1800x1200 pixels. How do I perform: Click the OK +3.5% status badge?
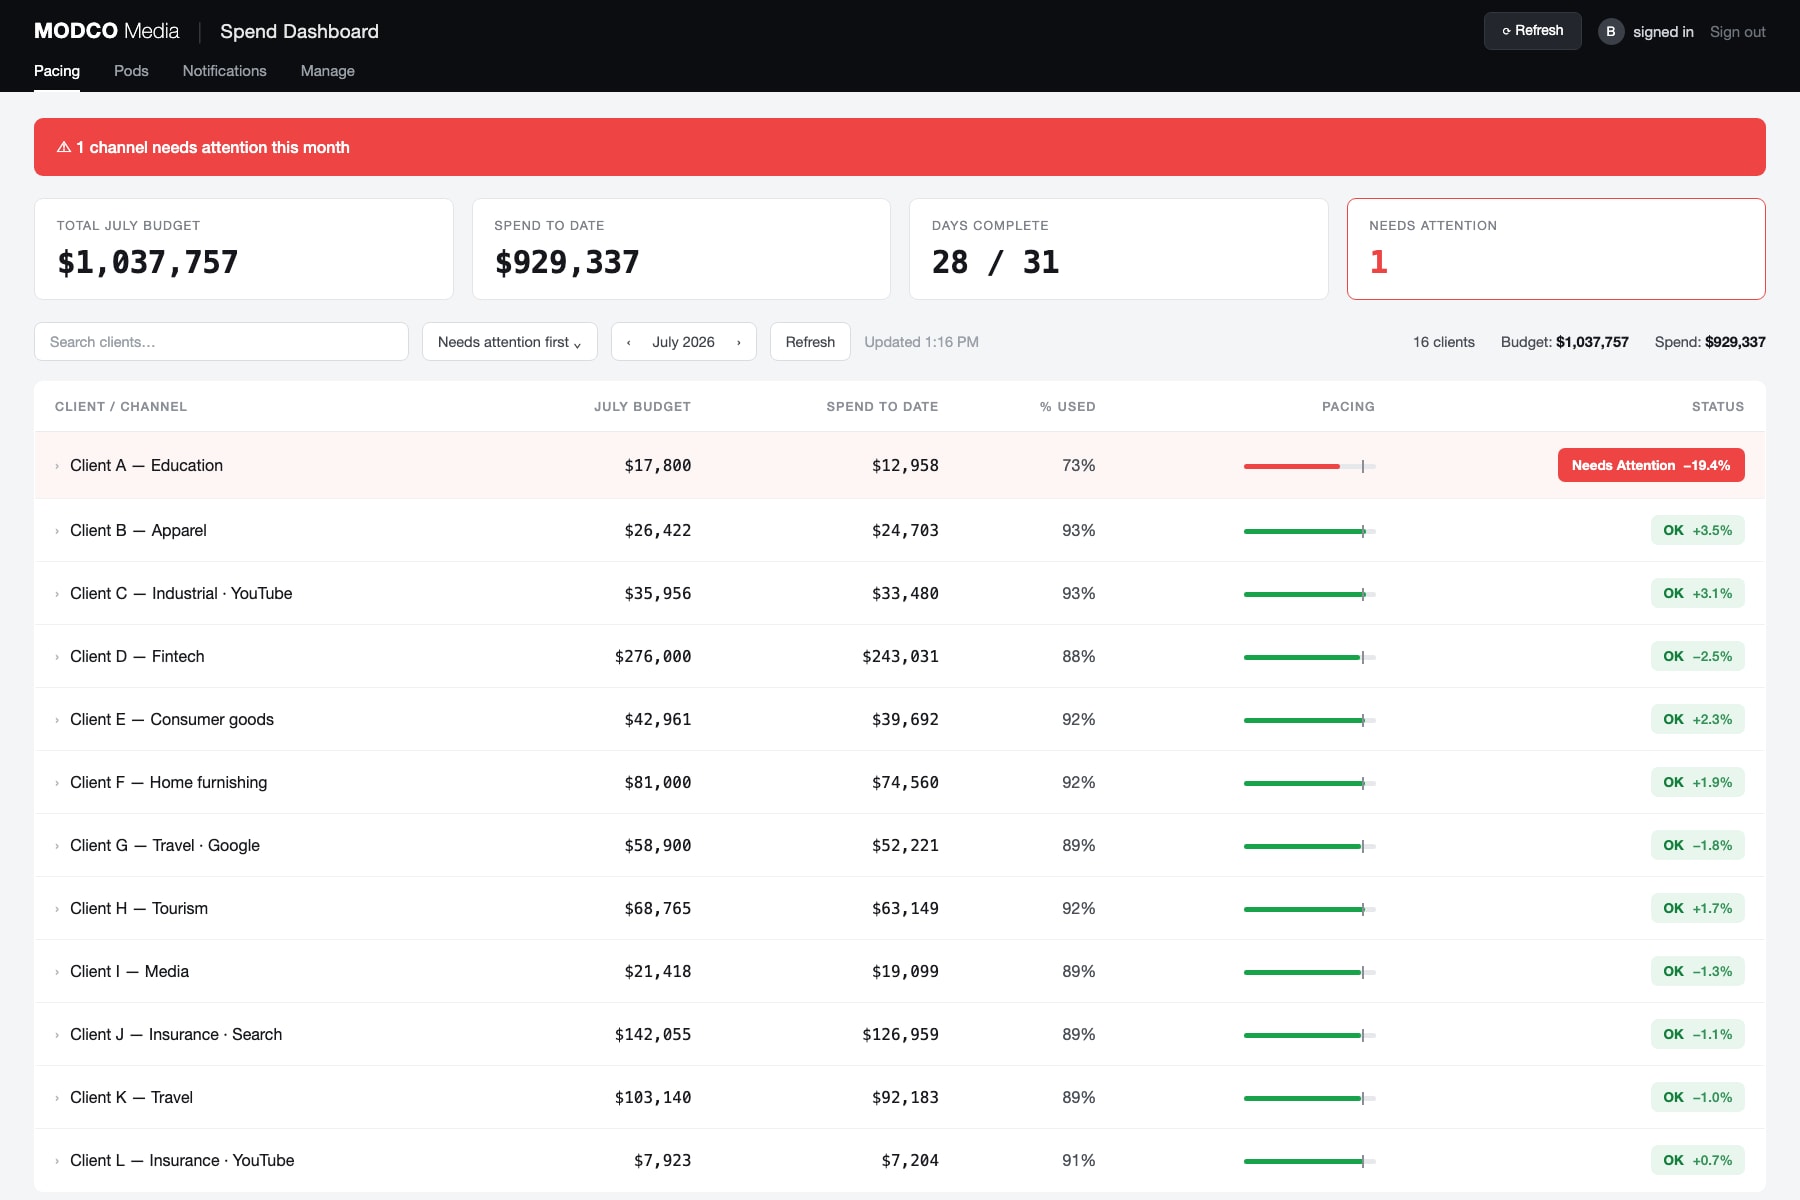click(x=1697, y=530)
